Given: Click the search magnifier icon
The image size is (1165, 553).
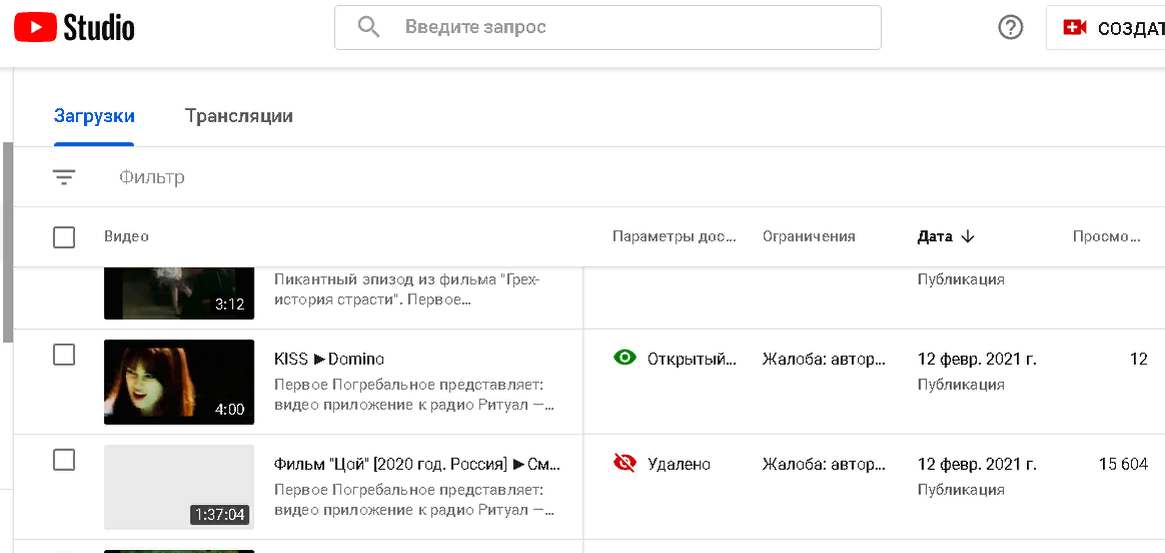Looking at the screenshot, I should tap(369, 28).
